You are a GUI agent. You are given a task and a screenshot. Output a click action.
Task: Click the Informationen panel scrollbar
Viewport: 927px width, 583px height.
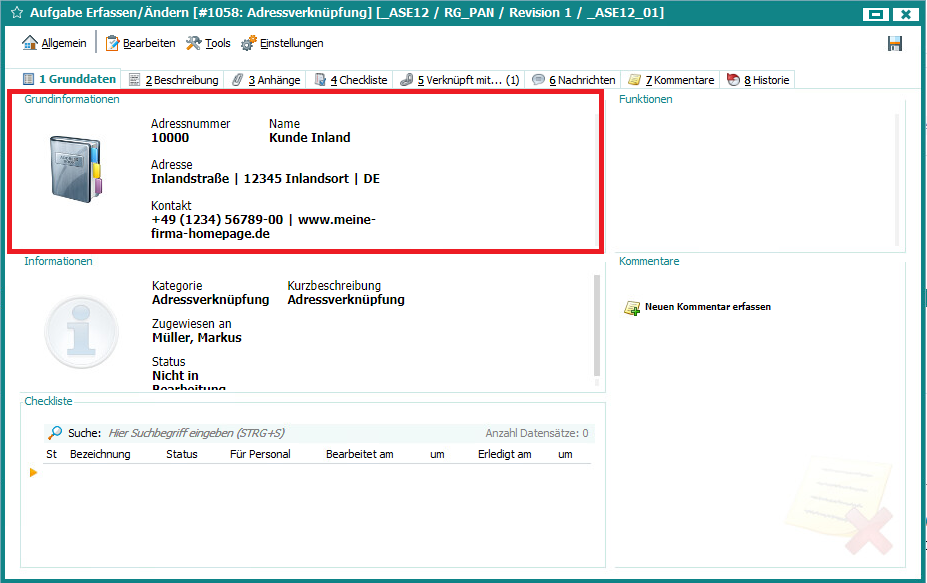pyautogui.click(x=599, y=325)
